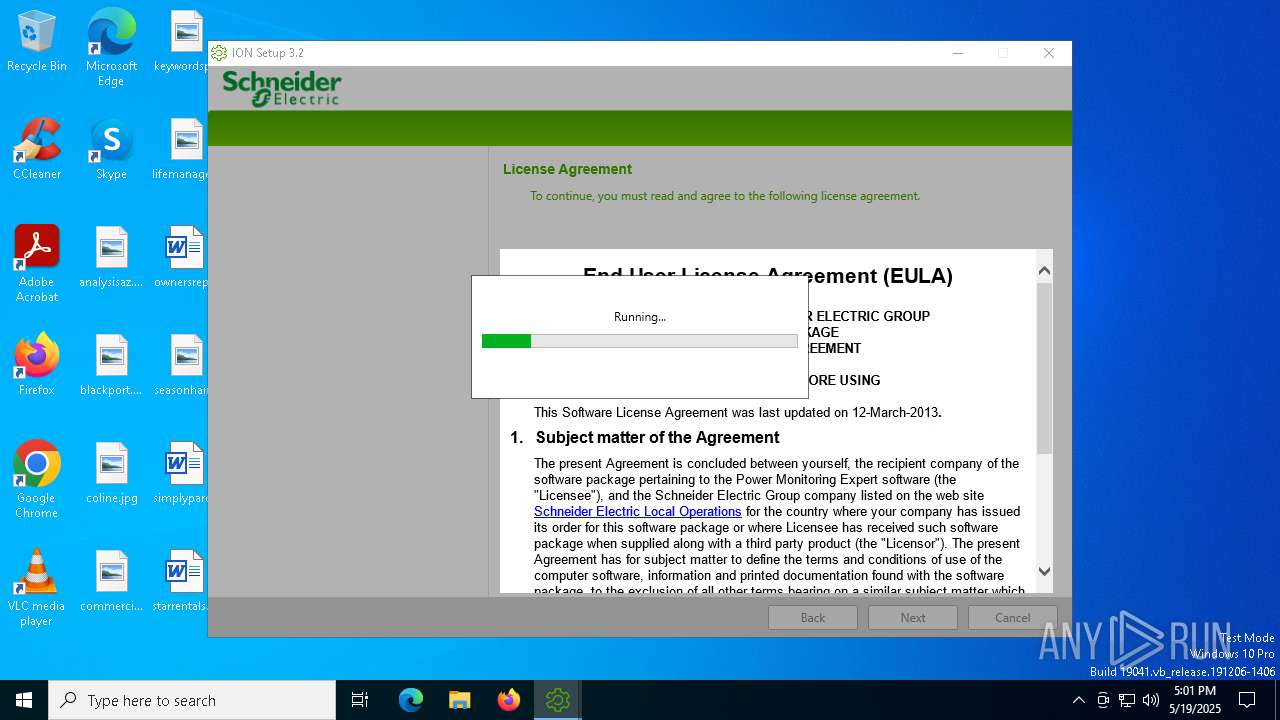The image size is (1280, 720).
Task: Click the Running progress bar
Action: click(x=640, y=341)
